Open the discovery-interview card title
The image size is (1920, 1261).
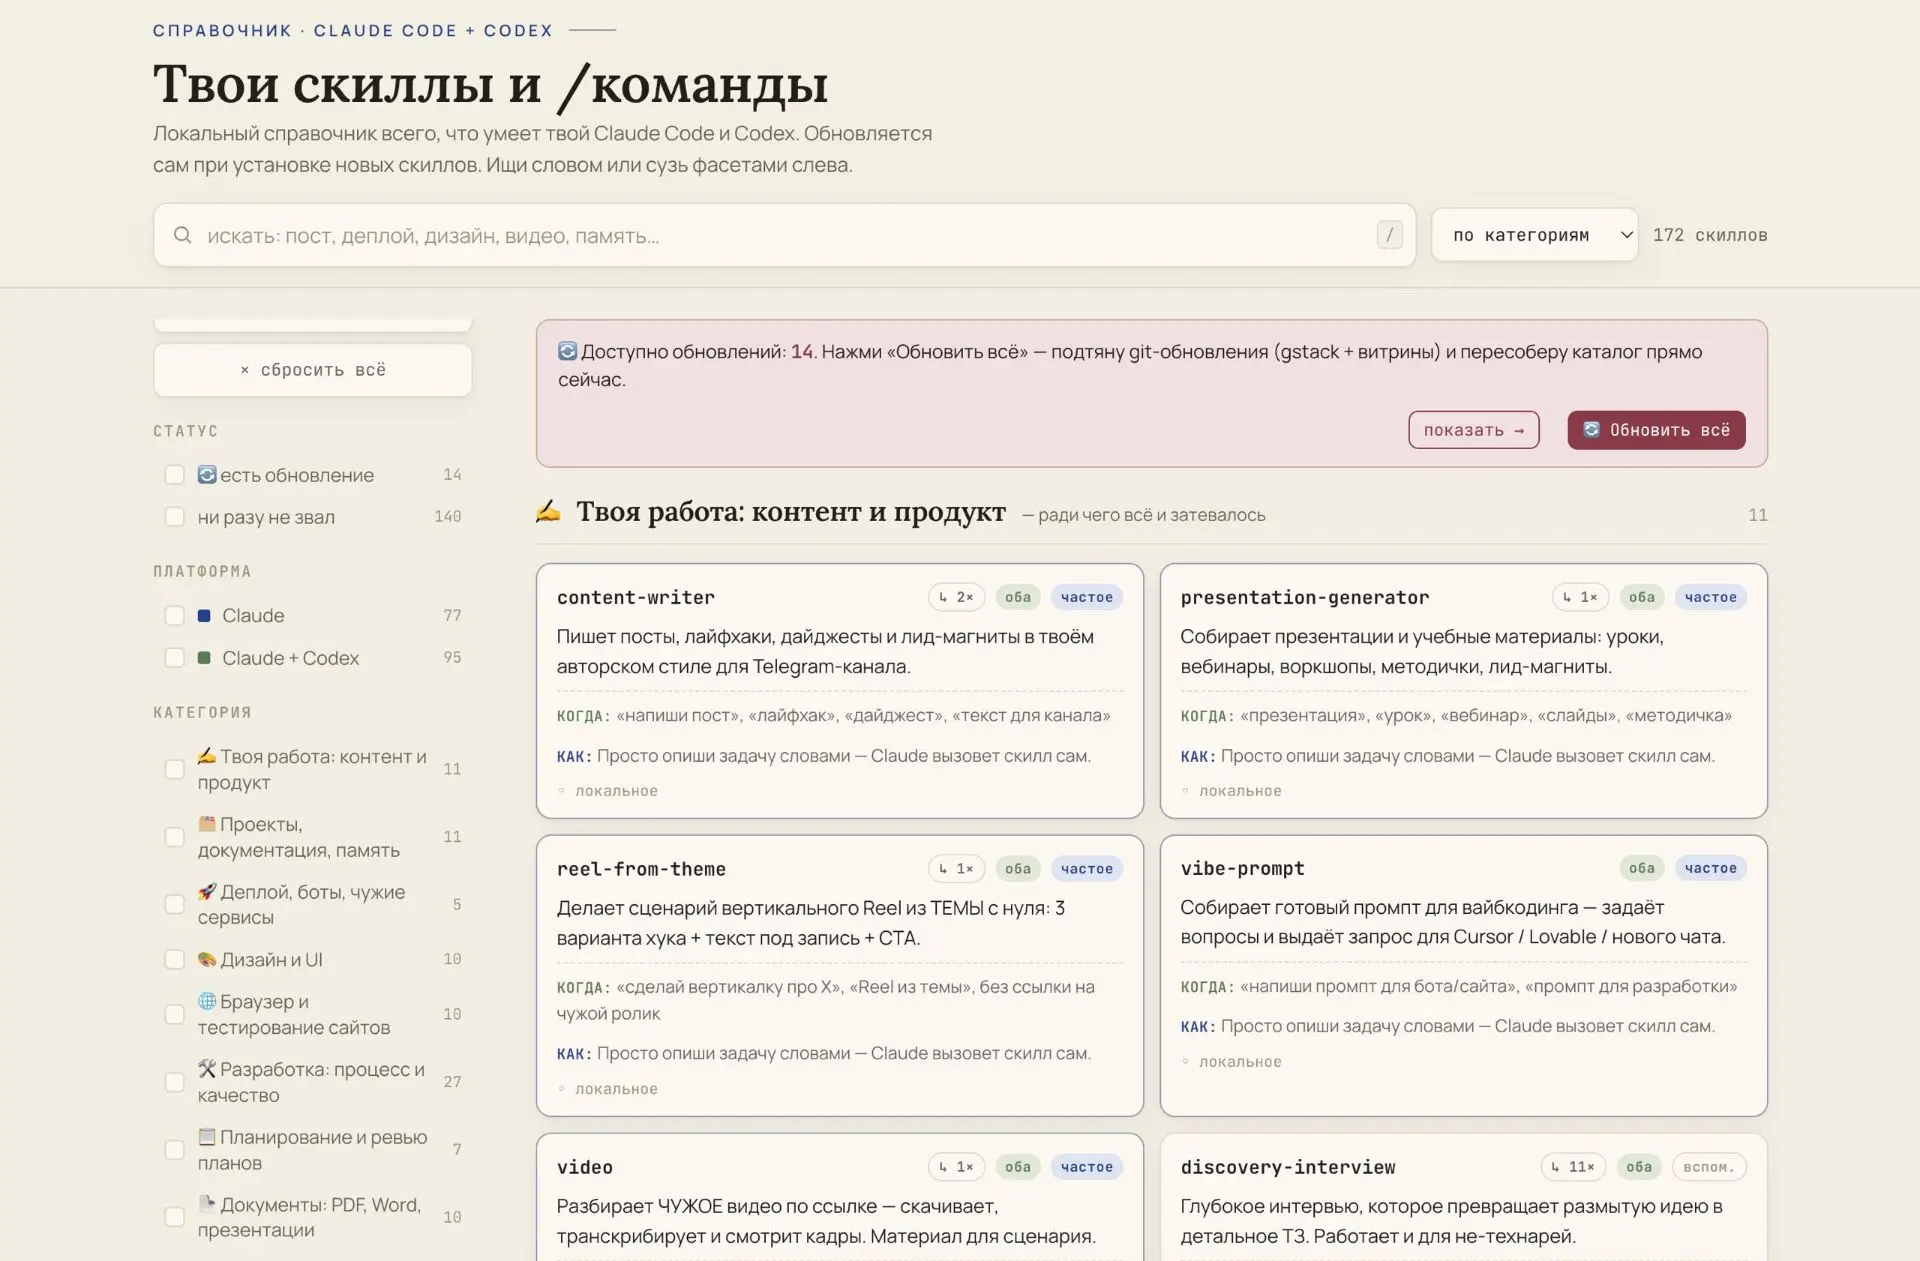tap(1287, 1166)
